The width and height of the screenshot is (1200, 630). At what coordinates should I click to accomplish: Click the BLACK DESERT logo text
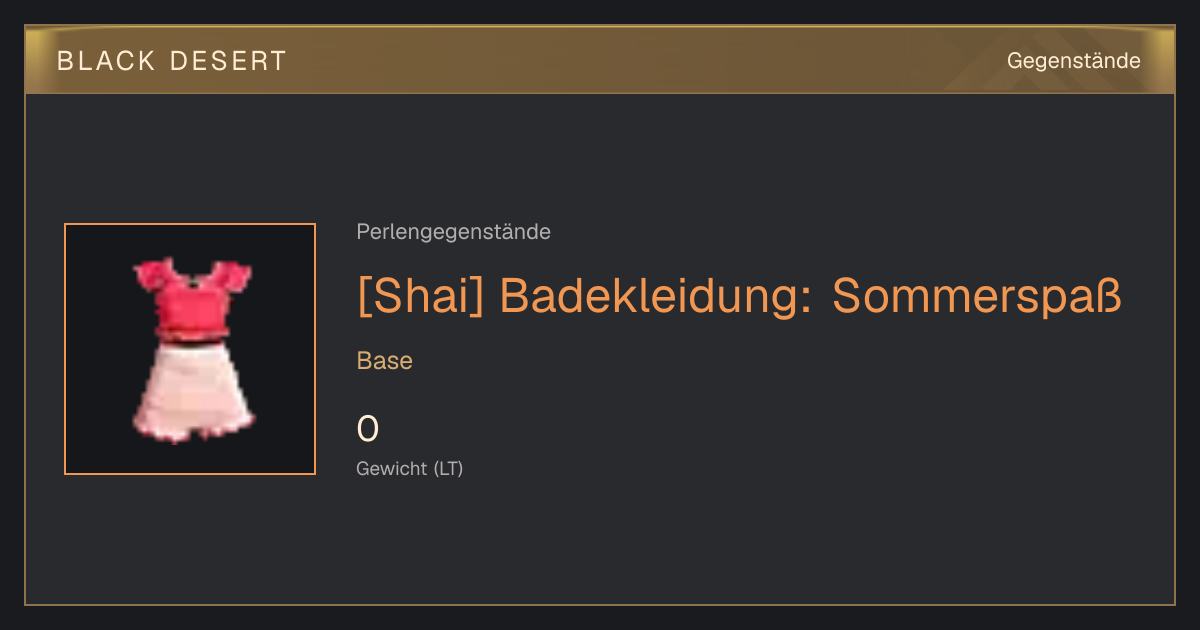pos(172,61)
